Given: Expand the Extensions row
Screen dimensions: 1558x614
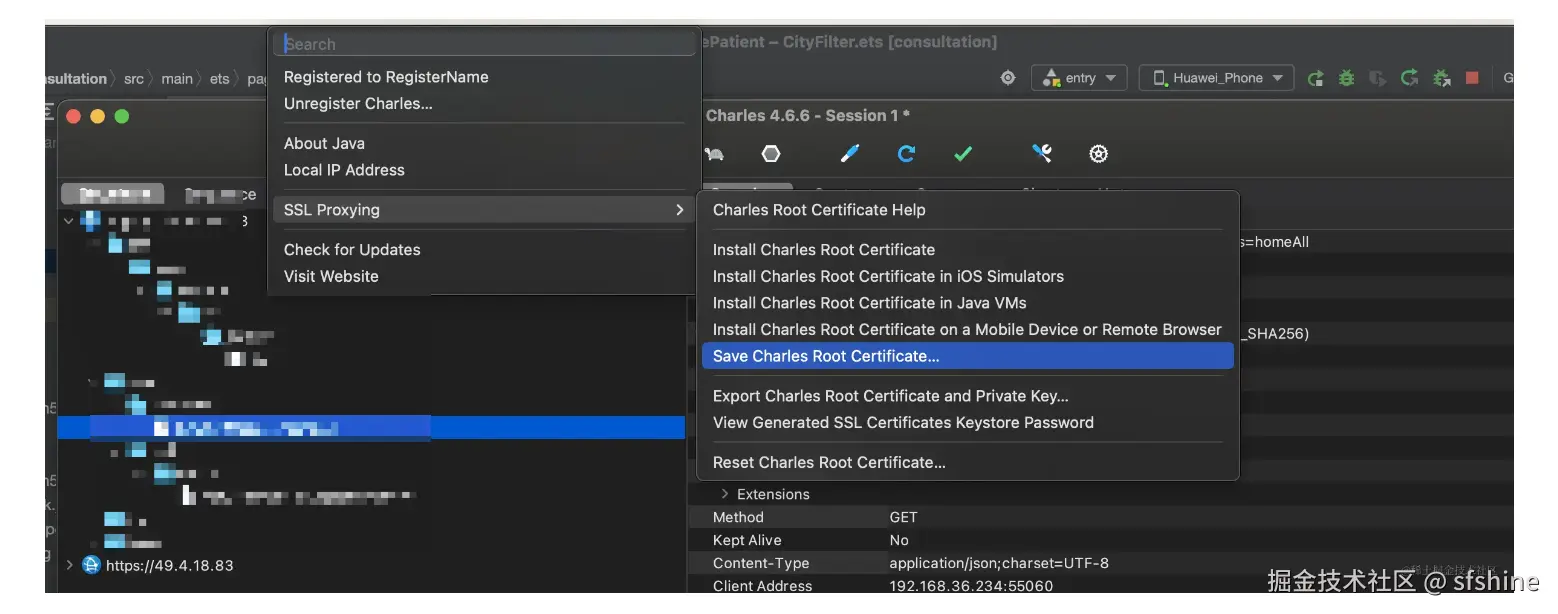Looking at the screenshot, I should coord(725,494).
